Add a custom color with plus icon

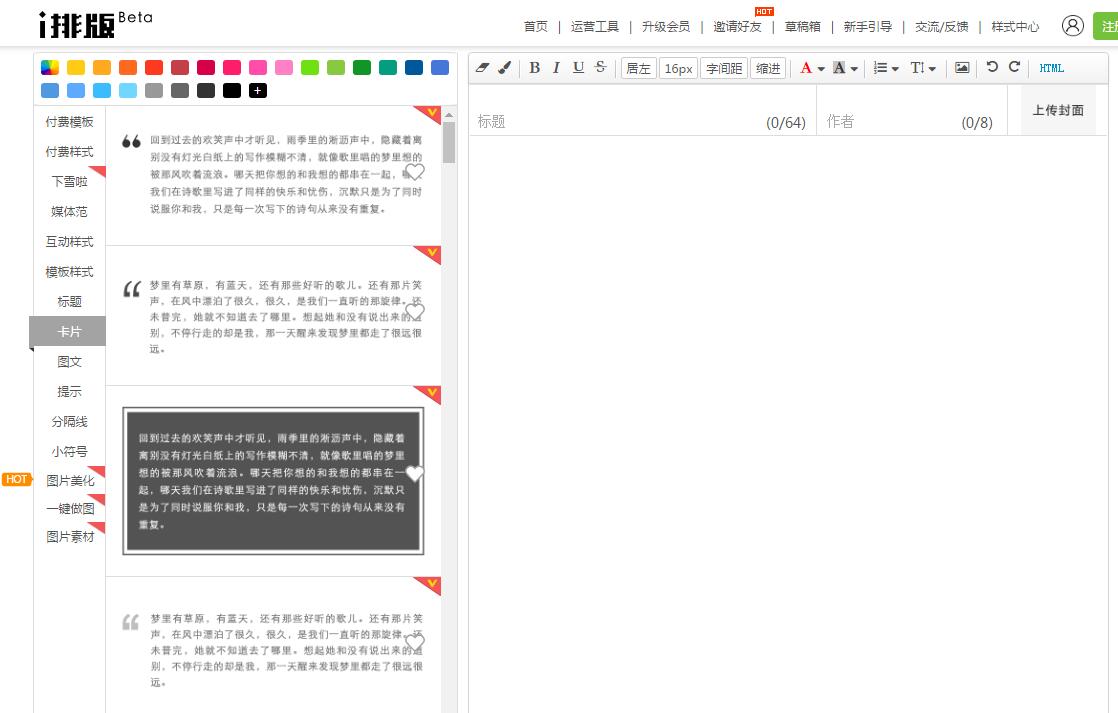coord(258,91)
